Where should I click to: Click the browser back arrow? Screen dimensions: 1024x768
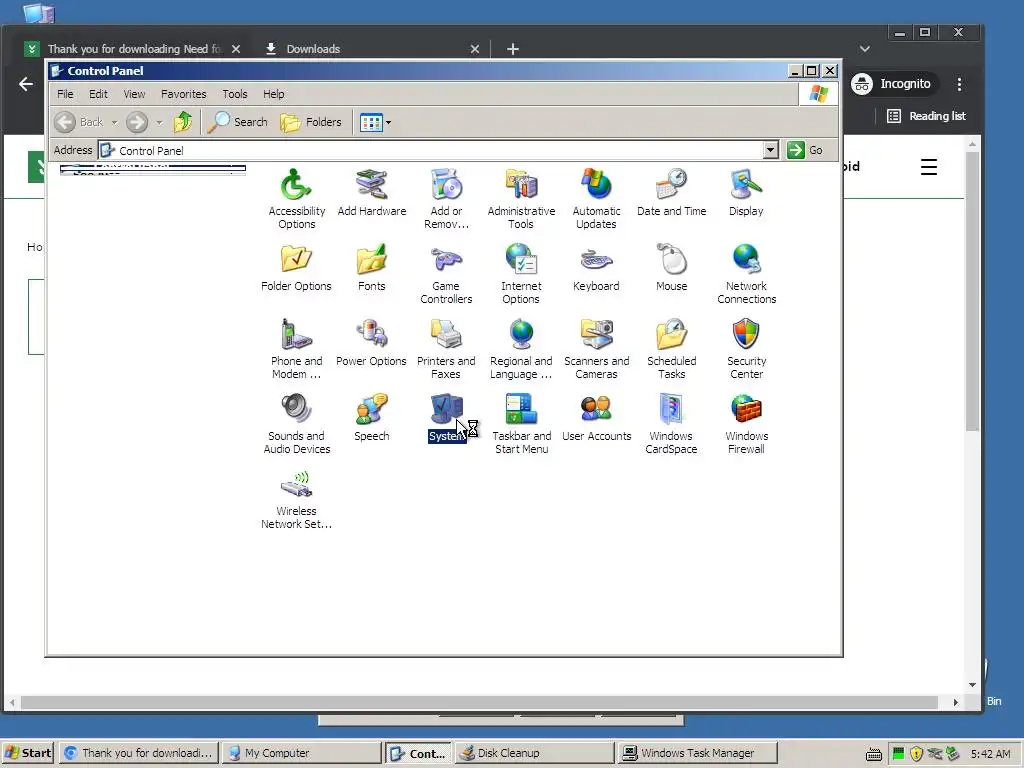tap(26, 84)
